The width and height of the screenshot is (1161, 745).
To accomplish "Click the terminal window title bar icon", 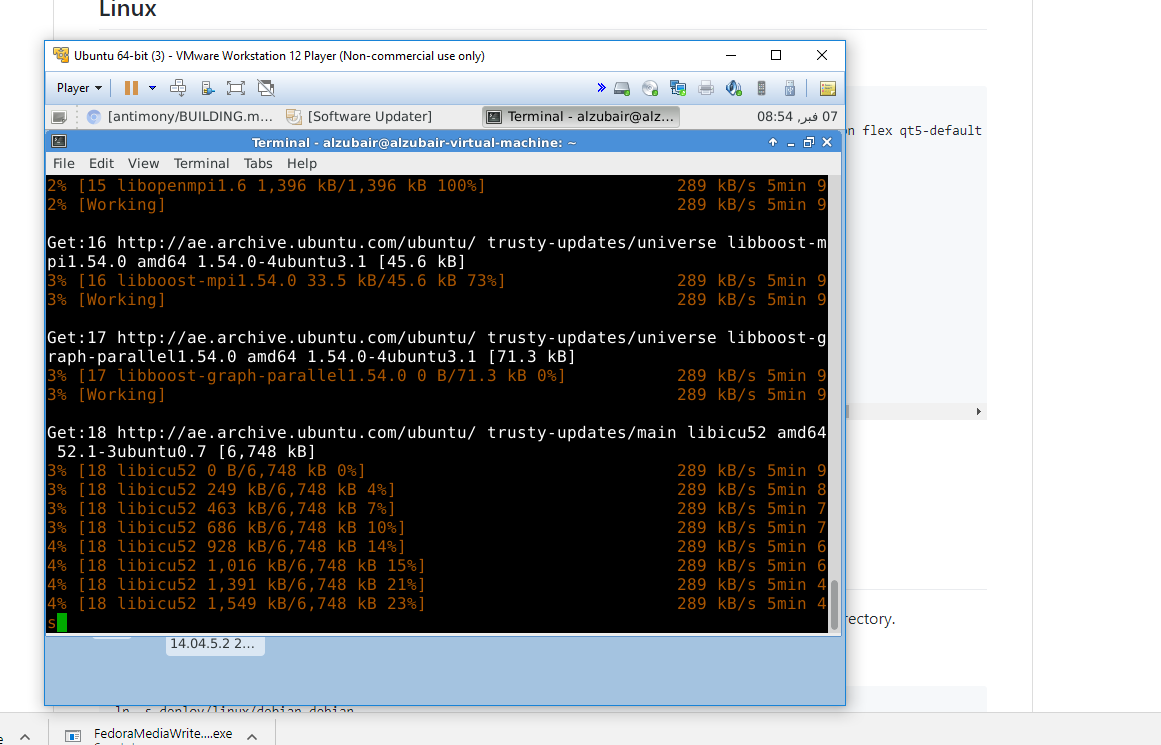I will tap(59, 142).
